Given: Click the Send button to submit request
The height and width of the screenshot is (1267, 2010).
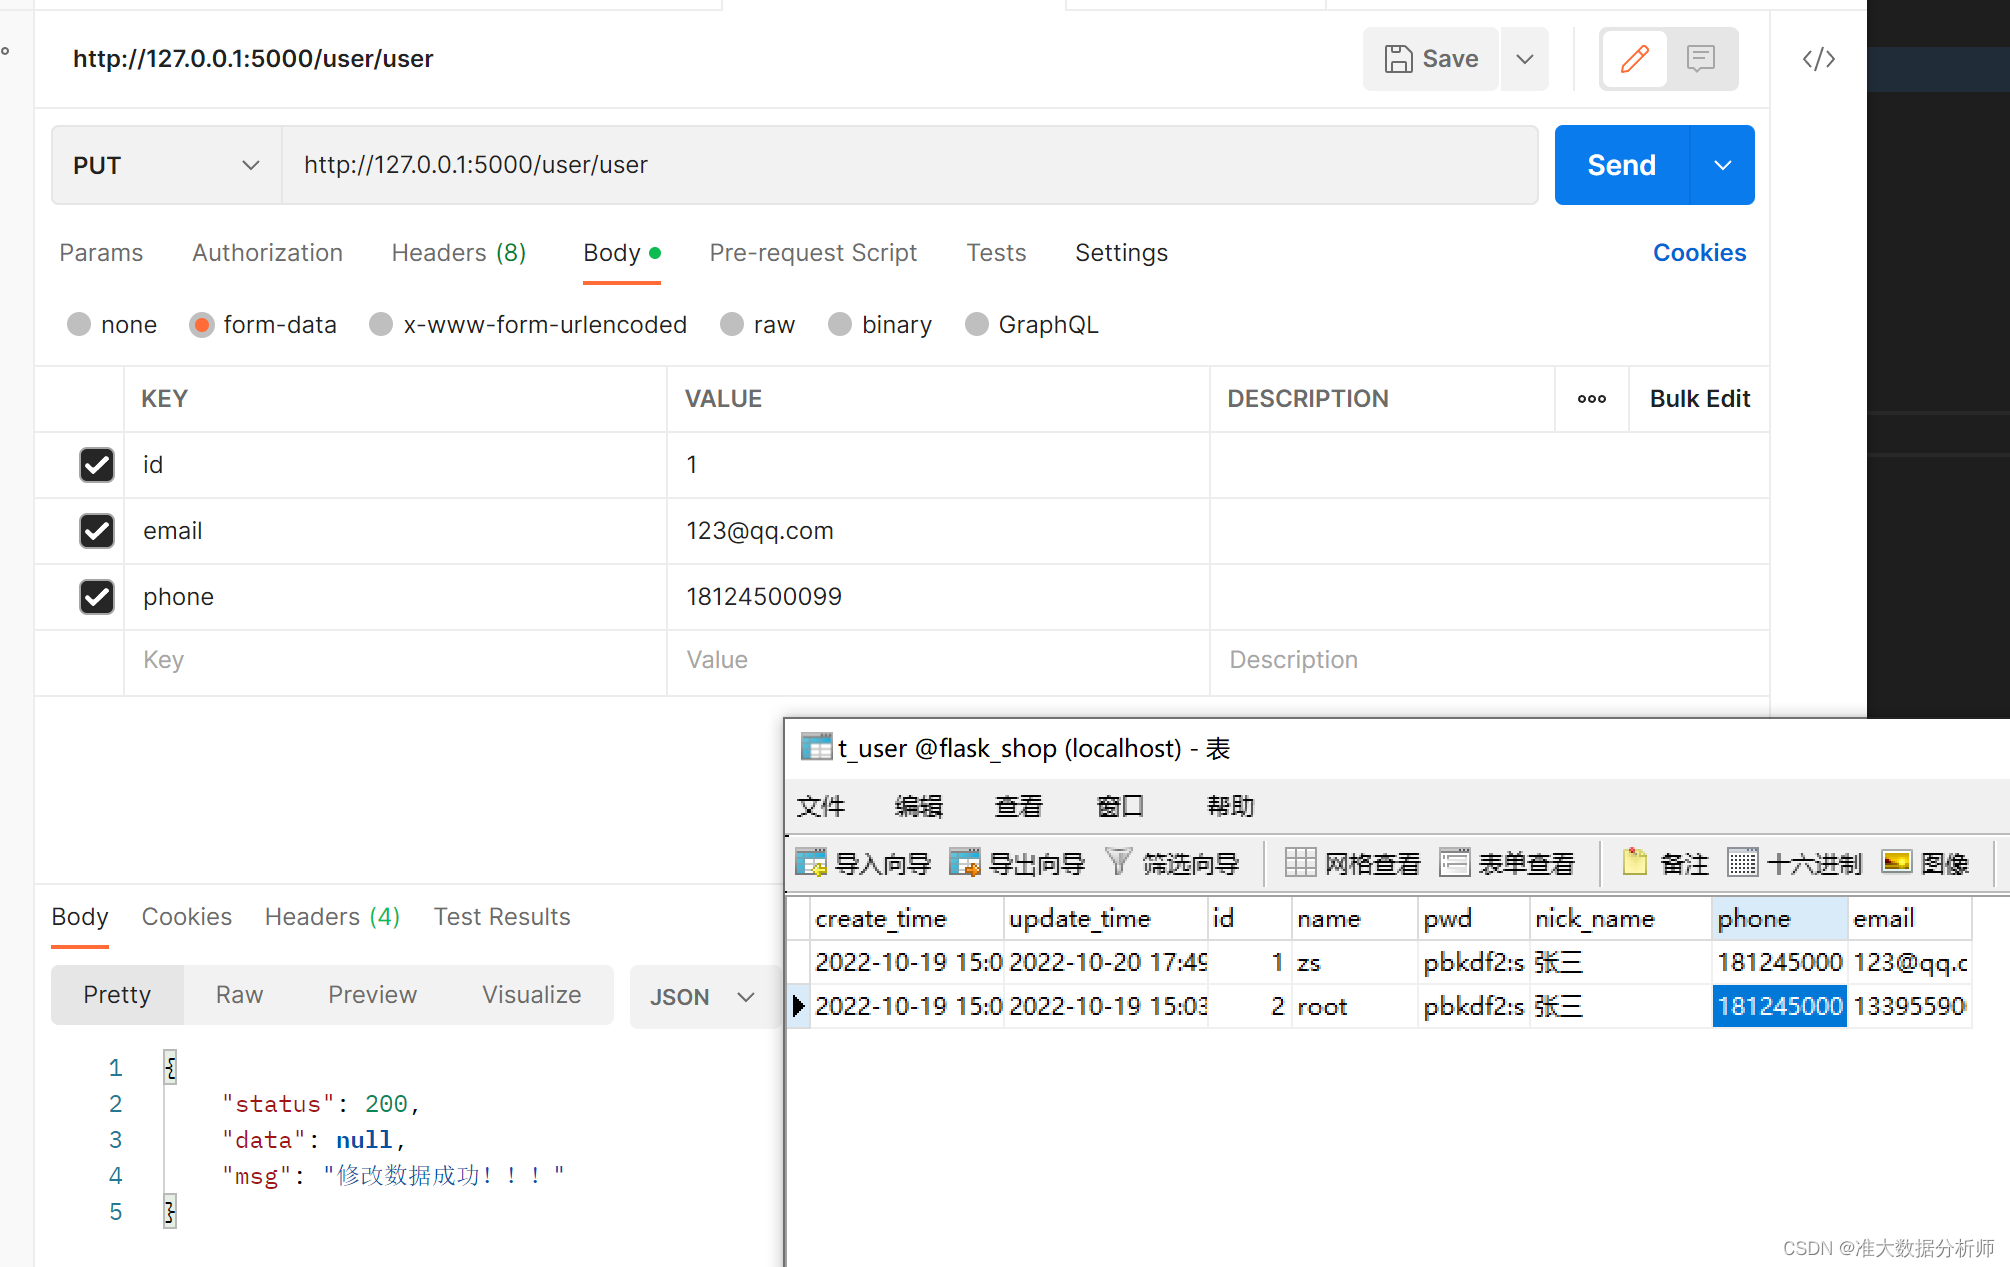Looking at the screenshot, I should (x=1622, y=165).
